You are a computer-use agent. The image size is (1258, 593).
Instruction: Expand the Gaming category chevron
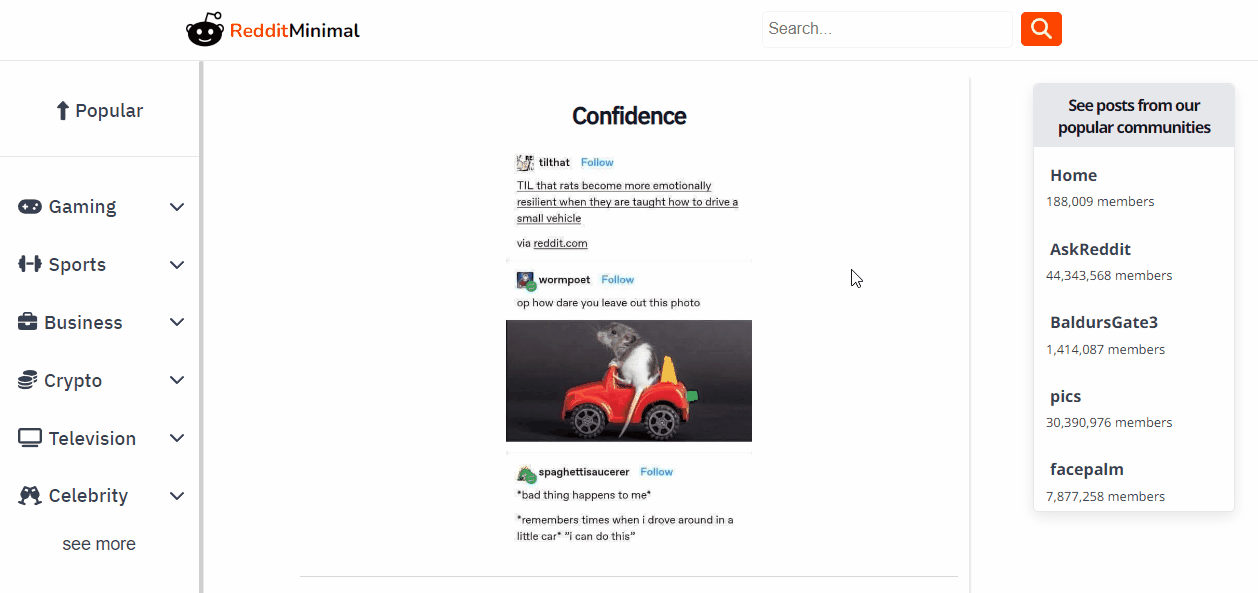tap(177, 207)
